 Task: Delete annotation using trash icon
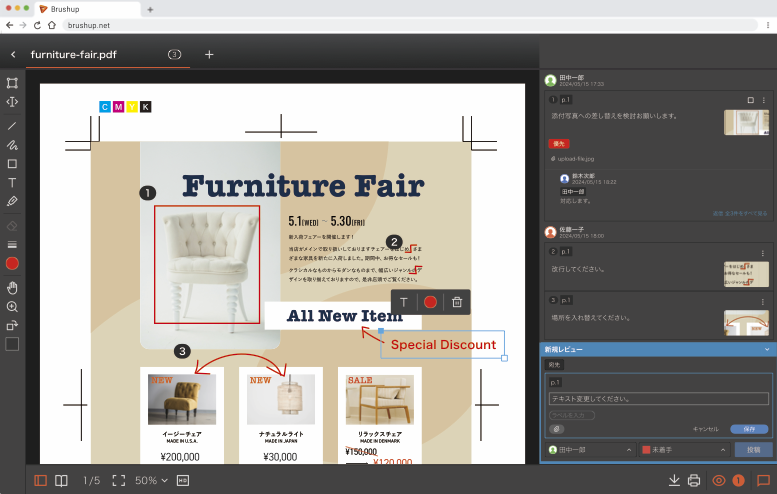457,302
